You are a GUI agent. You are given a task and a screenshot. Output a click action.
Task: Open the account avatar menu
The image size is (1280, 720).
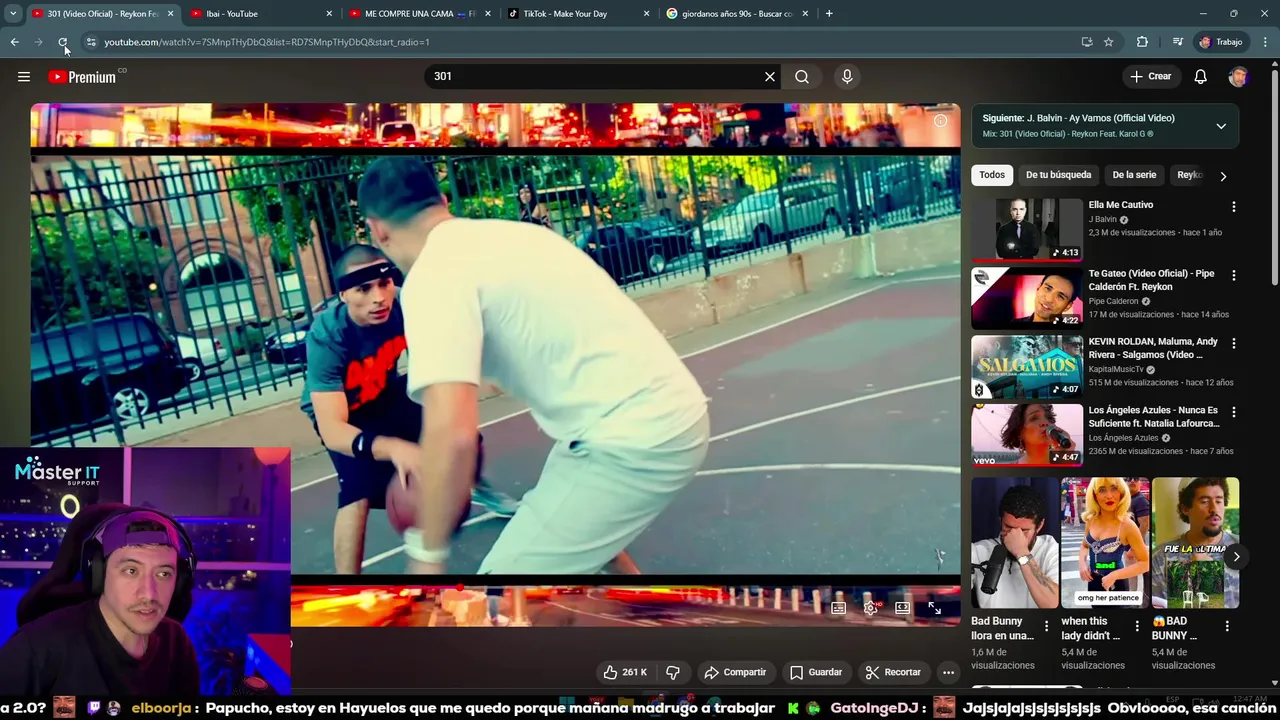click(1238, 77)
